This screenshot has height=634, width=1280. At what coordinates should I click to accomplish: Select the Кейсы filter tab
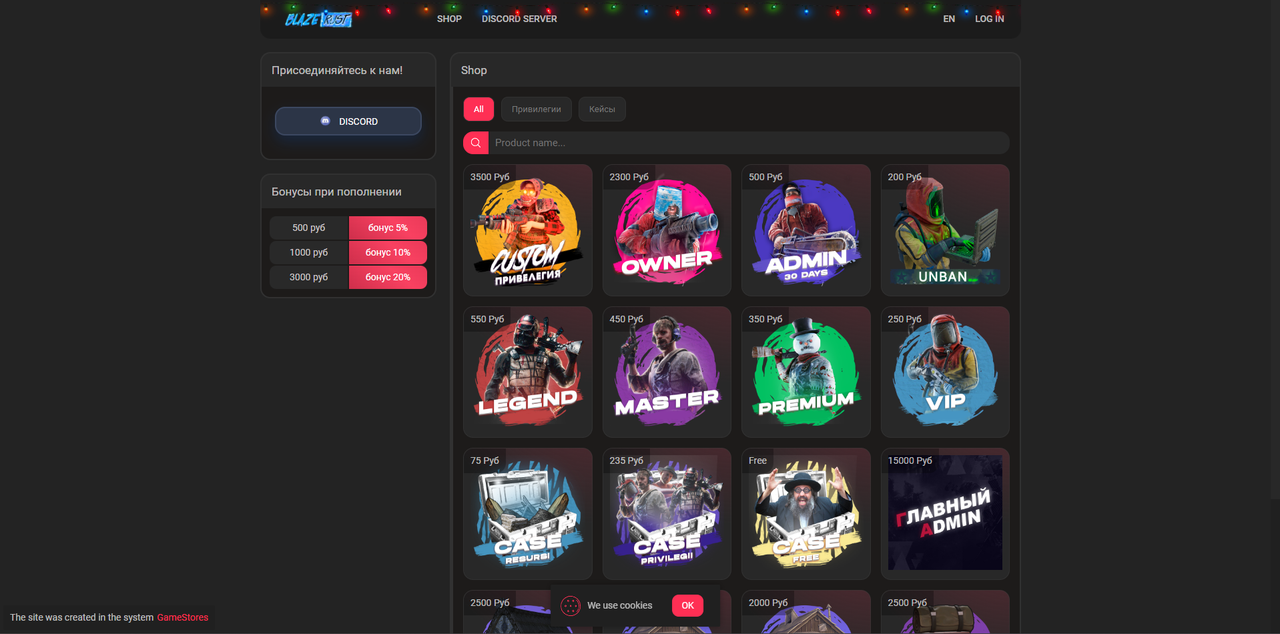pos(602,109)
